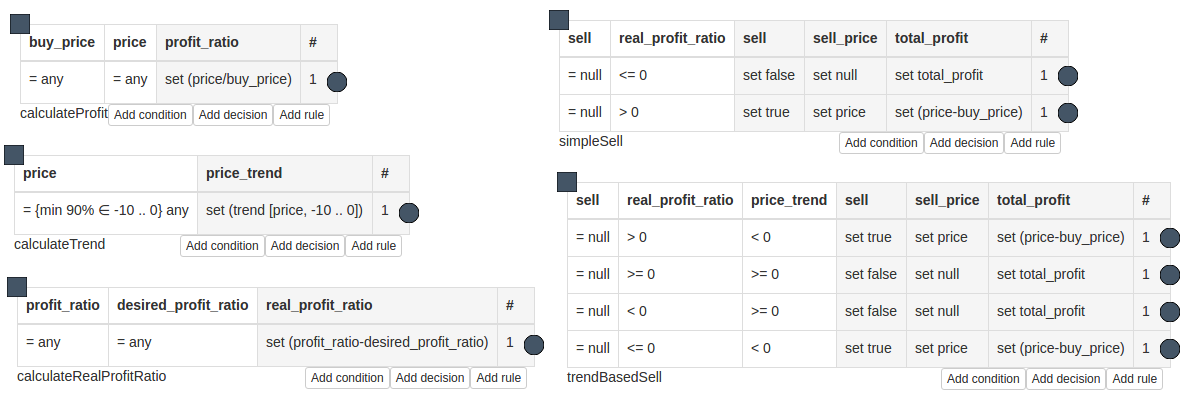This screenshot has width=1191, height=402.
Task: Click the dot on the first trendBasedSell rule
Action: tap(1170, 238)
